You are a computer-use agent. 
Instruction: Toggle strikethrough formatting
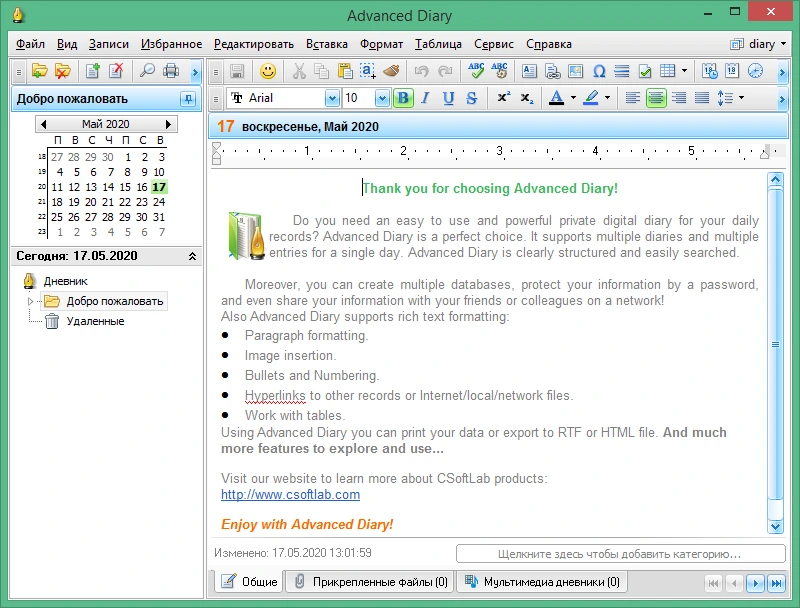tap(472, 98)
